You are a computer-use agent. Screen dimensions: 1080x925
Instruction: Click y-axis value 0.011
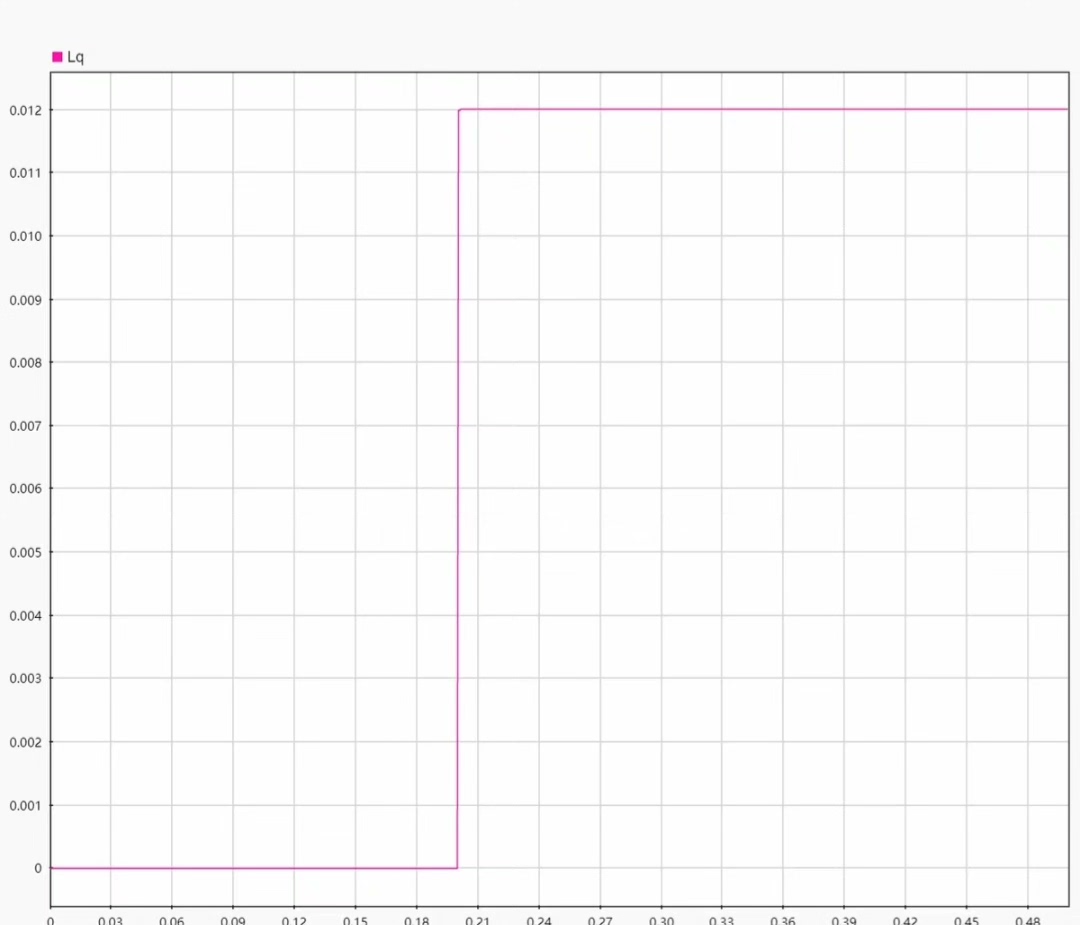pyautogui.click(x=25, y=173)
